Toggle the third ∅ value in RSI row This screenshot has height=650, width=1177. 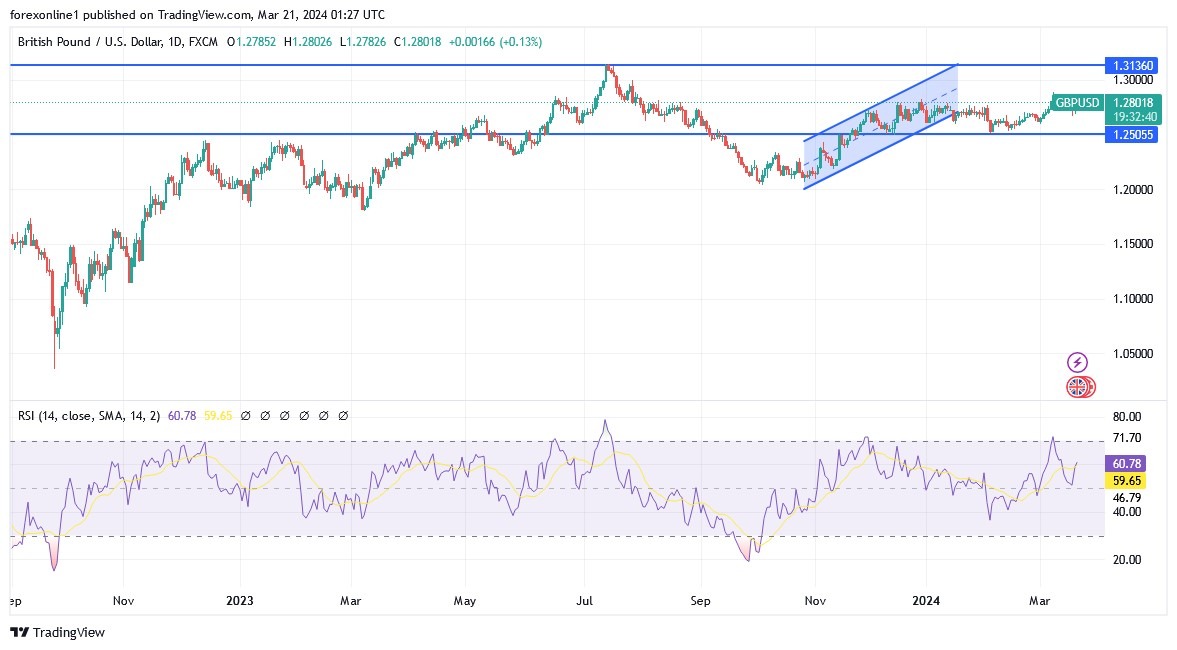point(283,415)
